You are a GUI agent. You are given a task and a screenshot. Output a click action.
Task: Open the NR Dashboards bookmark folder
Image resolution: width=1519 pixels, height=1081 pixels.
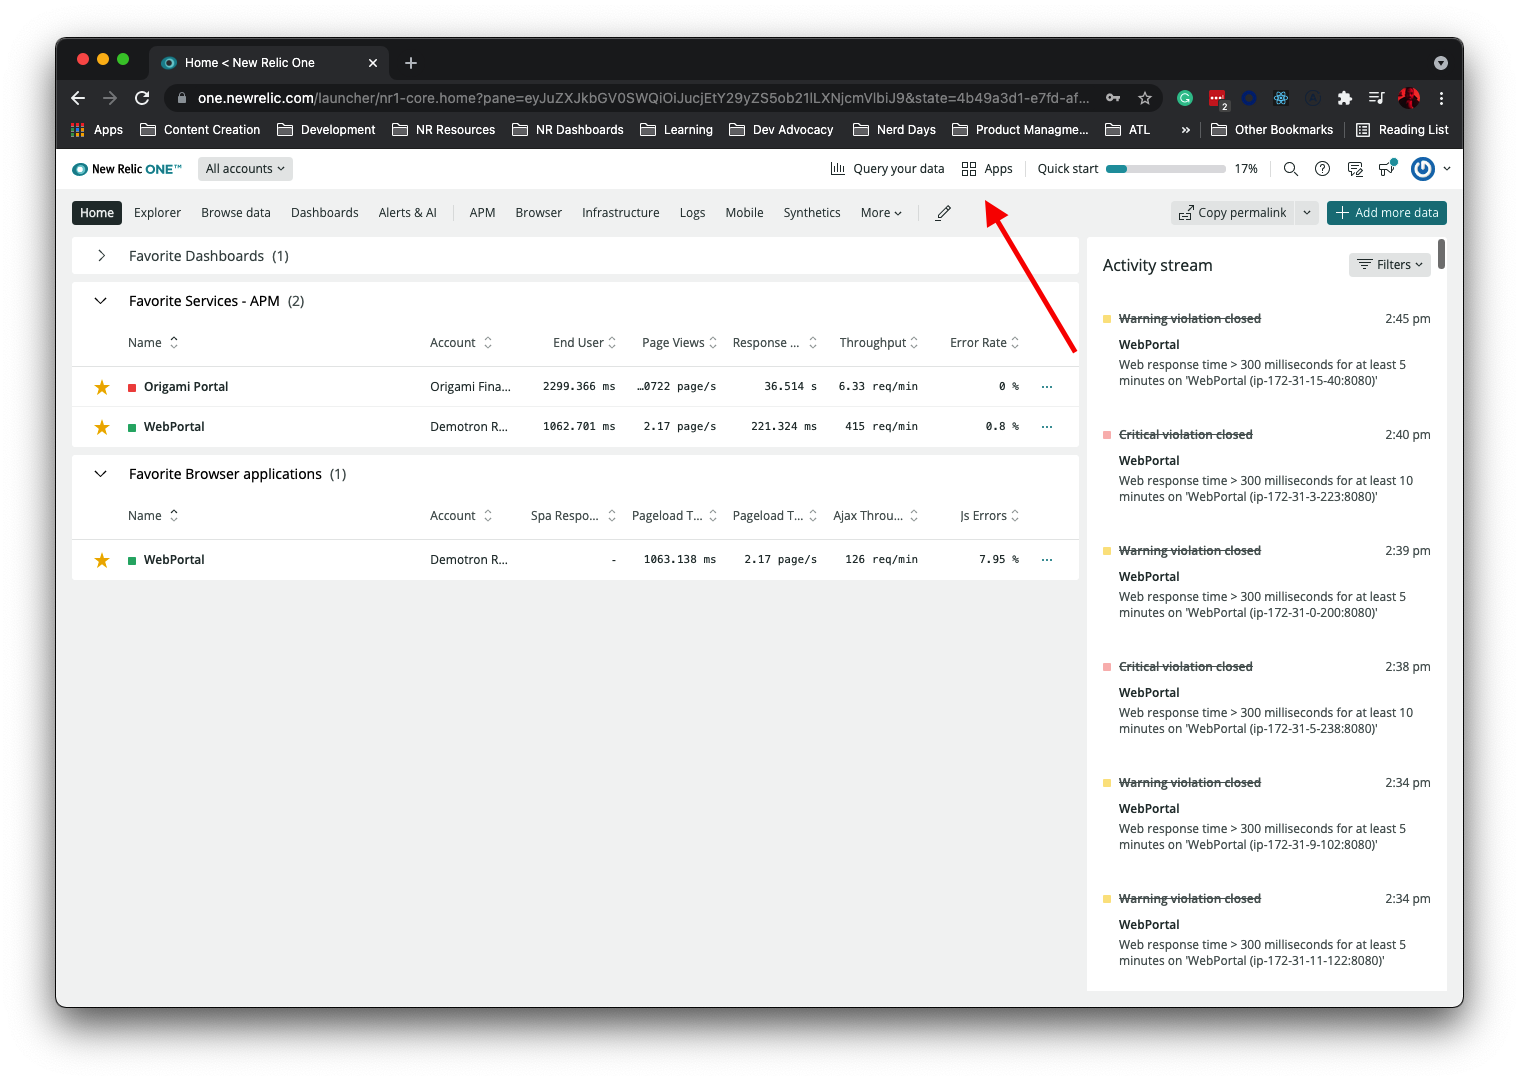point(568,130)
